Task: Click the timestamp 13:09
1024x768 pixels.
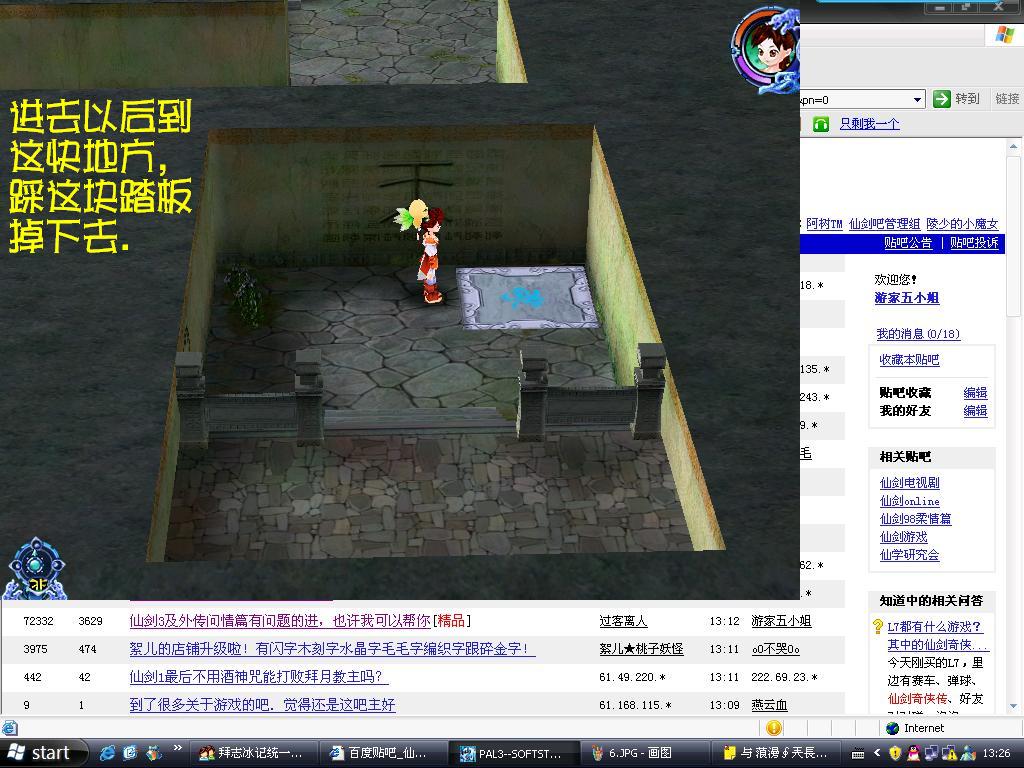Action: click(724, 705)
